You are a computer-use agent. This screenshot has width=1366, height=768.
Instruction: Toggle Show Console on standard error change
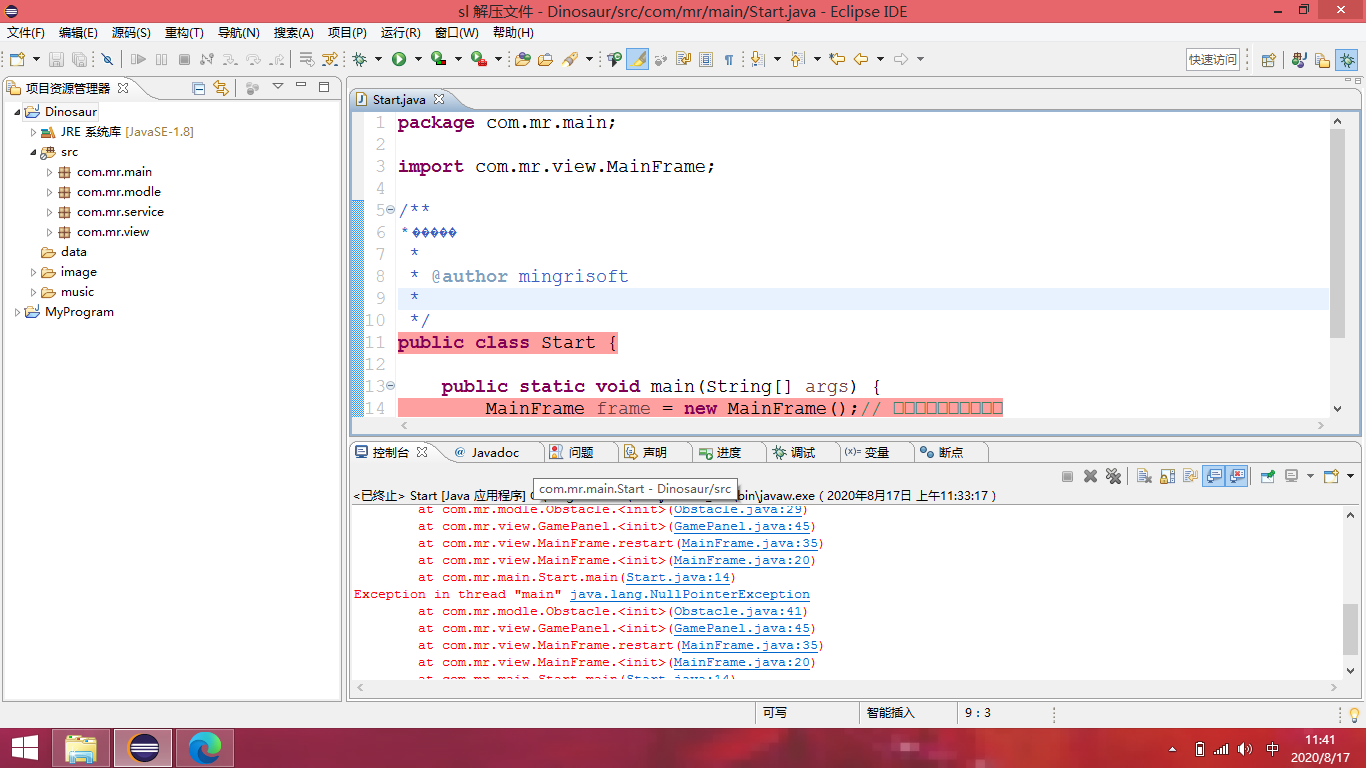click(1237, 477)
